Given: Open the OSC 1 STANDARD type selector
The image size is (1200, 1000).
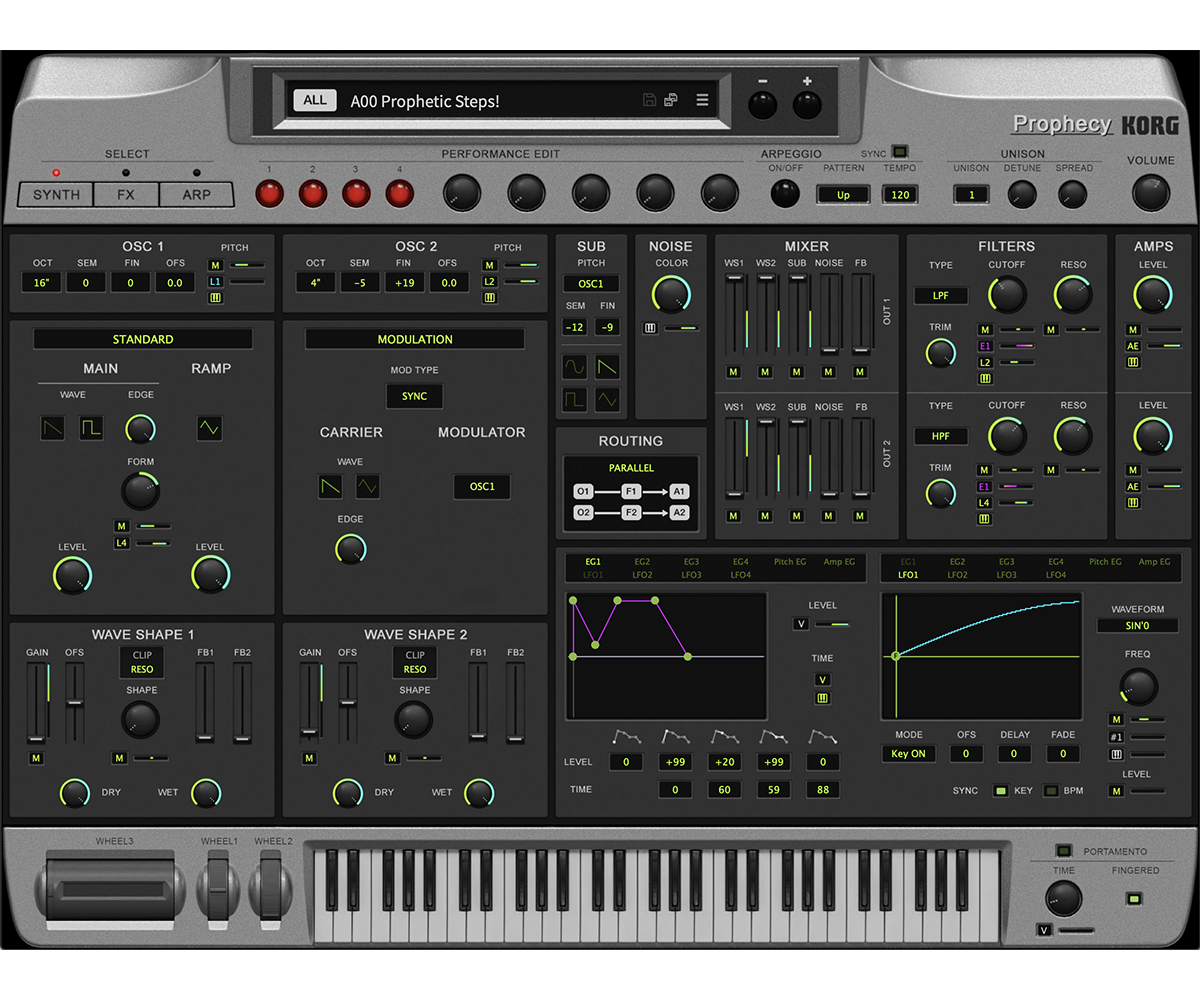Looking at the screenshot, I should click(143, 339).
